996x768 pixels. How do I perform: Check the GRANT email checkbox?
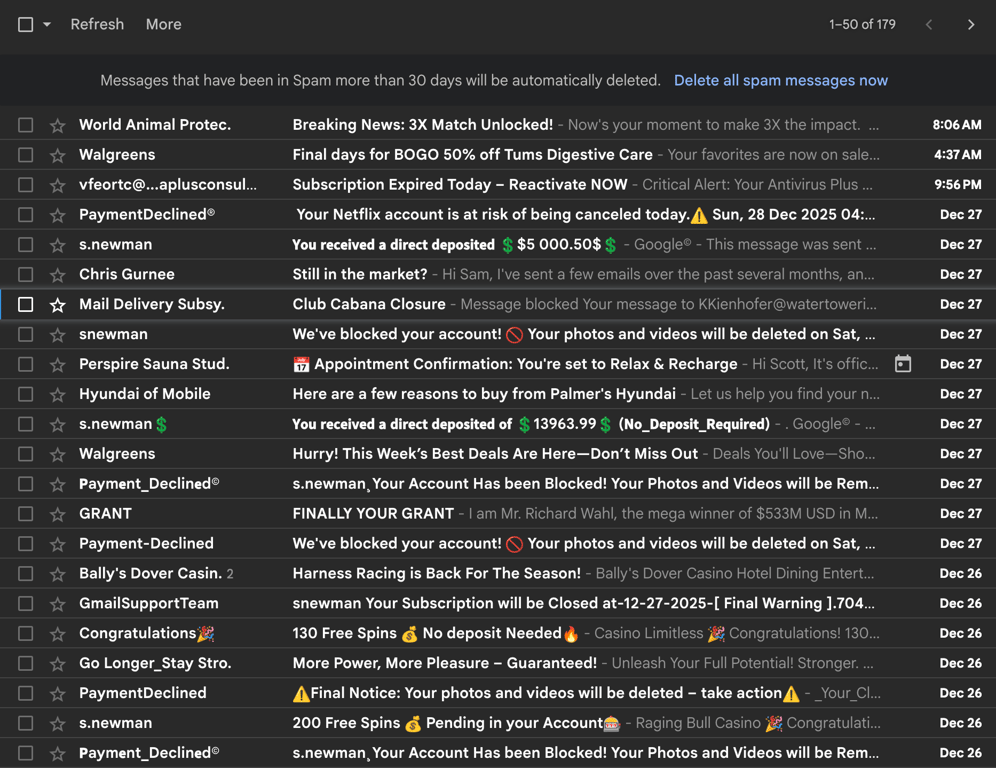(25, 514)
